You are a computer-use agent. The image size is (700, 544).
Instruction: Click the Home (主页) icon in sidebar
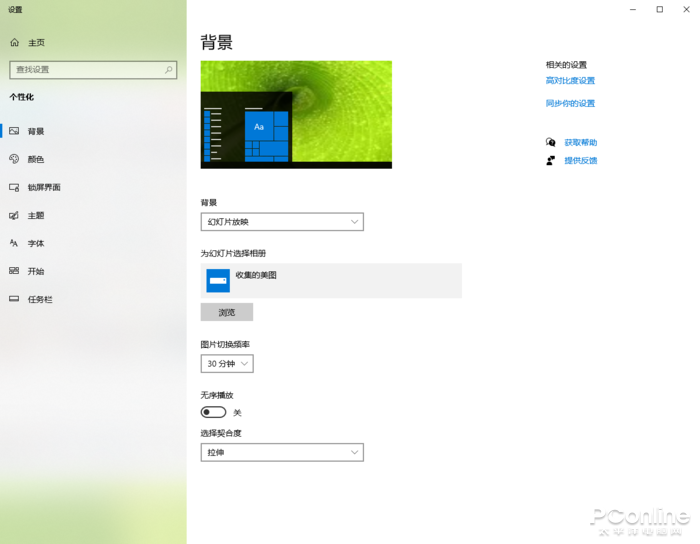(x=14, y=43)
